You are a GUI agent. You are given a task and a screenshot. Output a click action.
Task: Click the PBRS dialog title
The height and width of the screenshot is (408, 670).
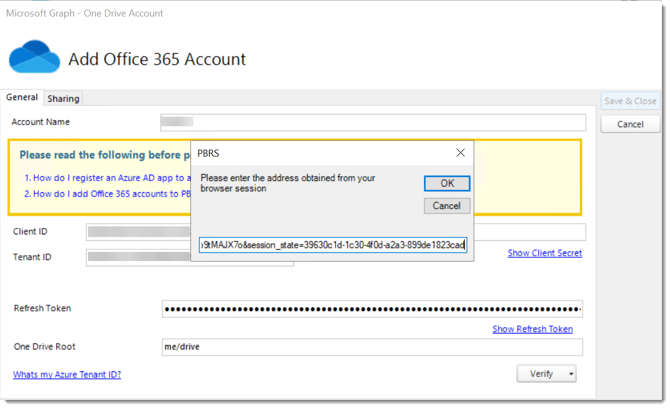point(208,153)
